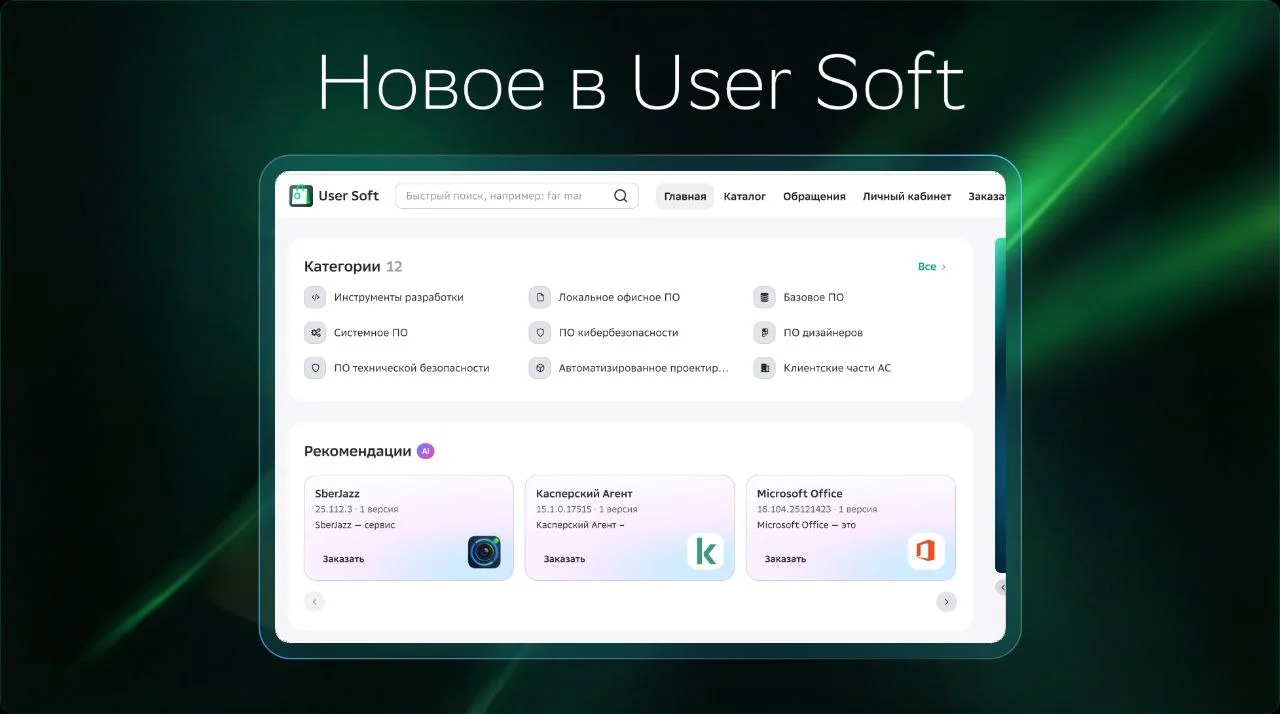Select ПО кибербезопасности category label
The height and width of the screenshot is (714, 1280).
619,332
